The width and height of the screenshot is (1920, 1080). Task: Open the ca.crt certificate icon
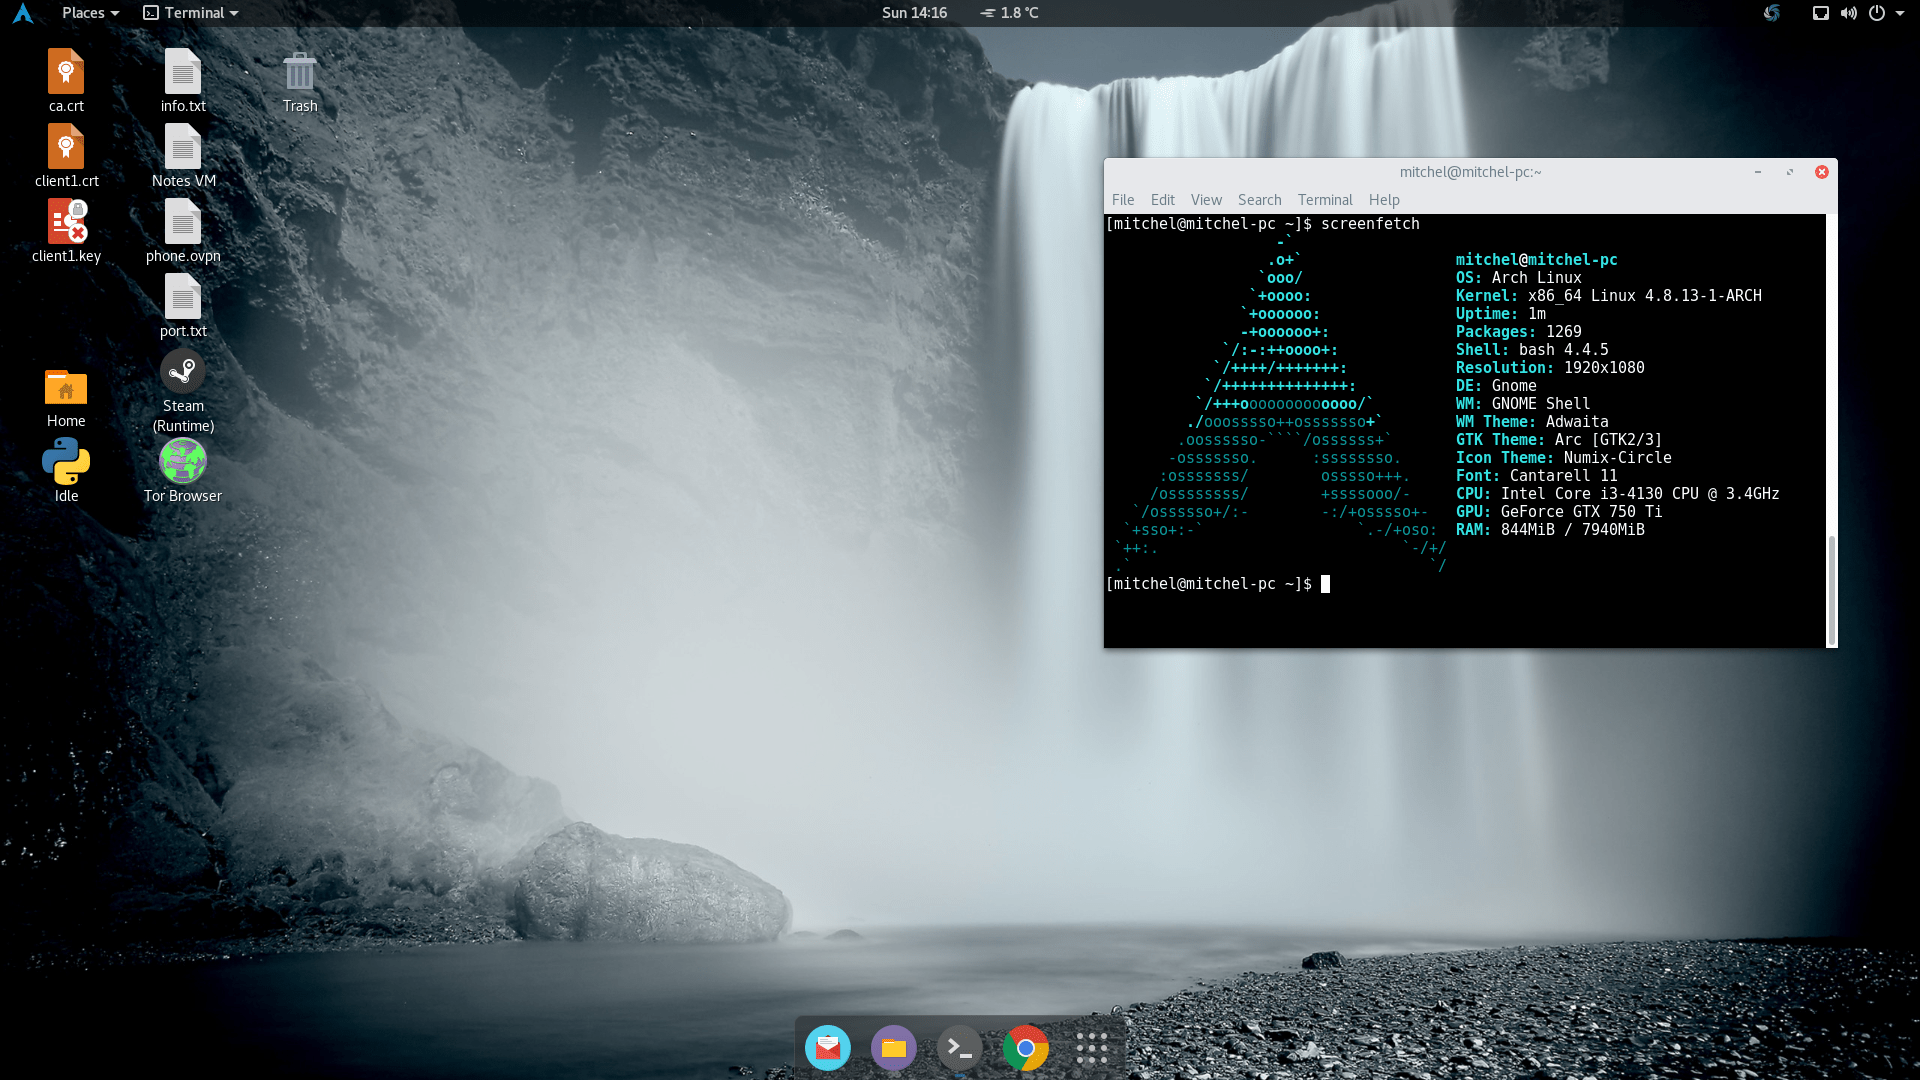pyautogui.click(x=66, y=71)
